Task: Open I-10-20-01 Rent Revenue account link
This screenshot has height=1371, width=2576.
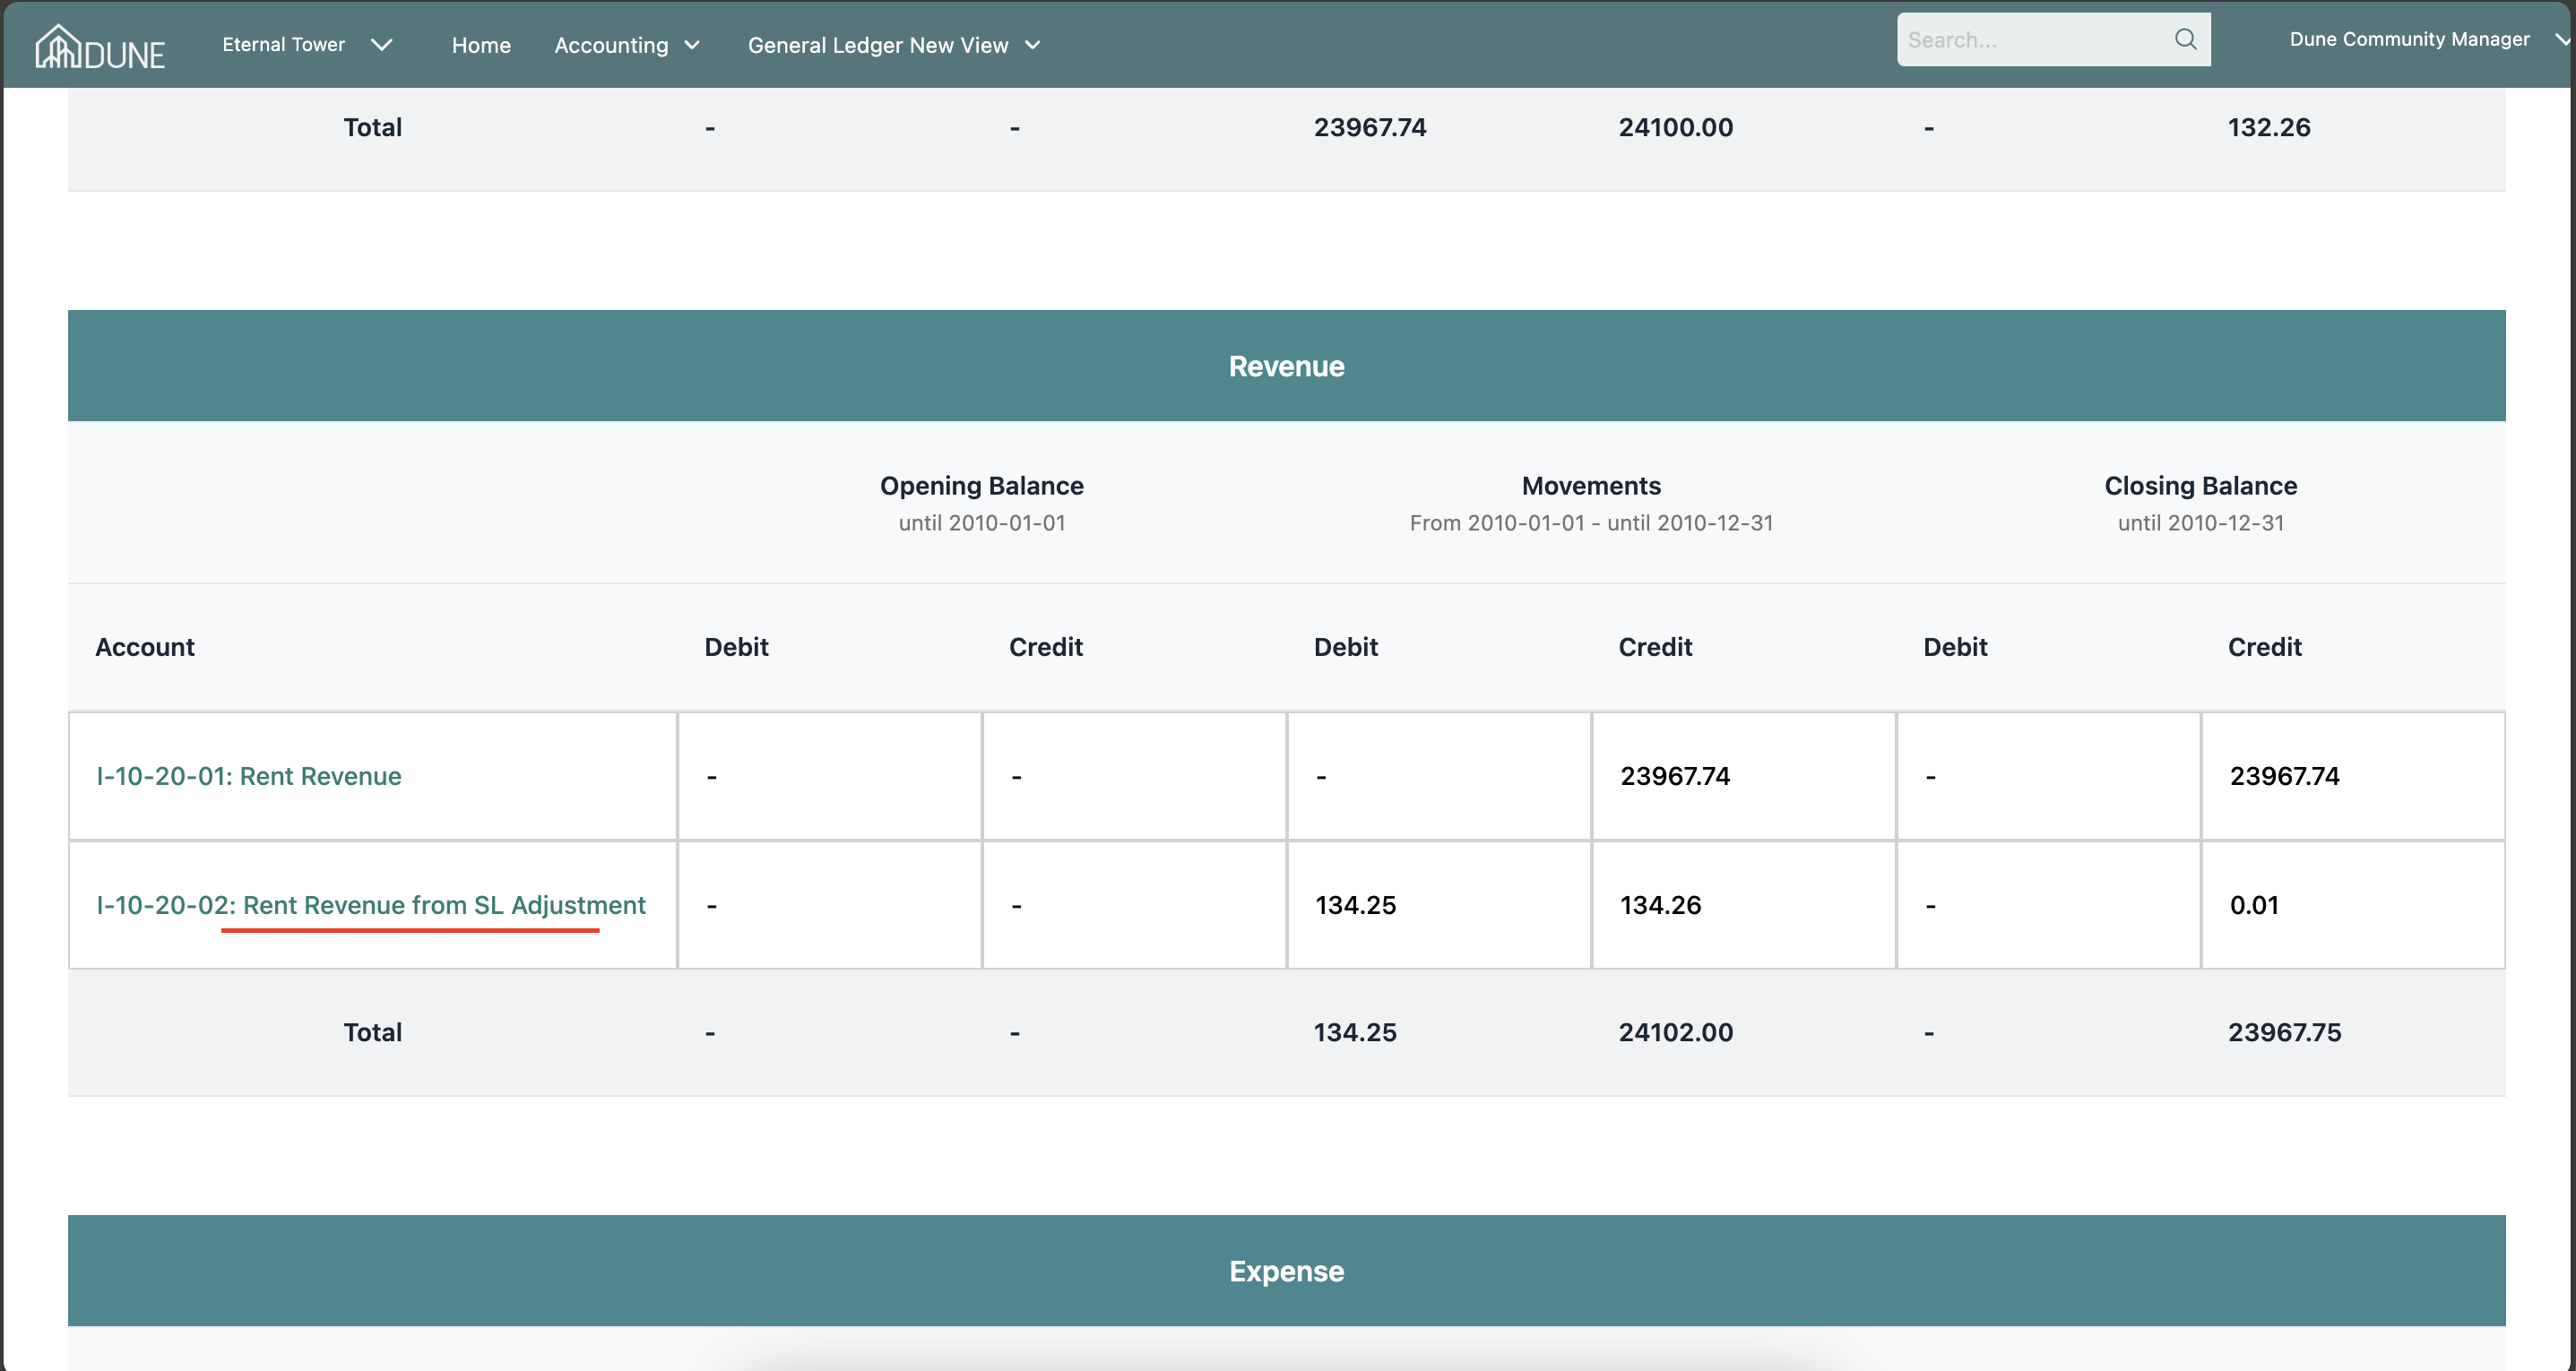Action: [x=249, y=776]
